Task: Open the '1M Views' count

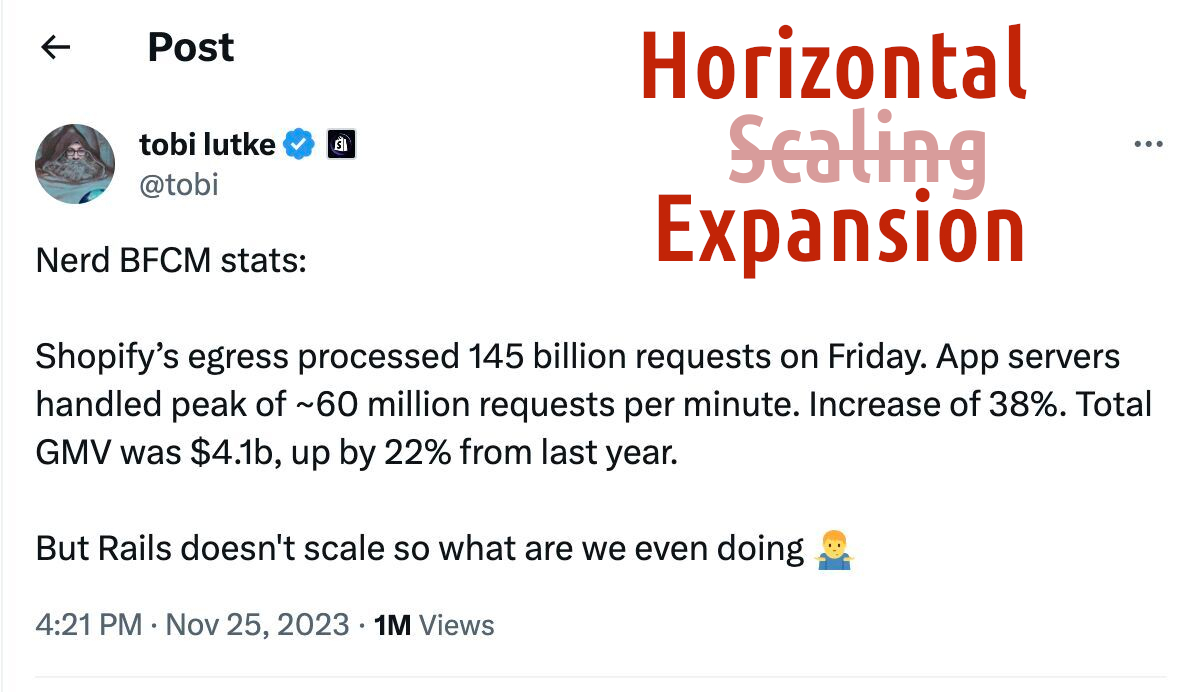Action: point(433,626)
